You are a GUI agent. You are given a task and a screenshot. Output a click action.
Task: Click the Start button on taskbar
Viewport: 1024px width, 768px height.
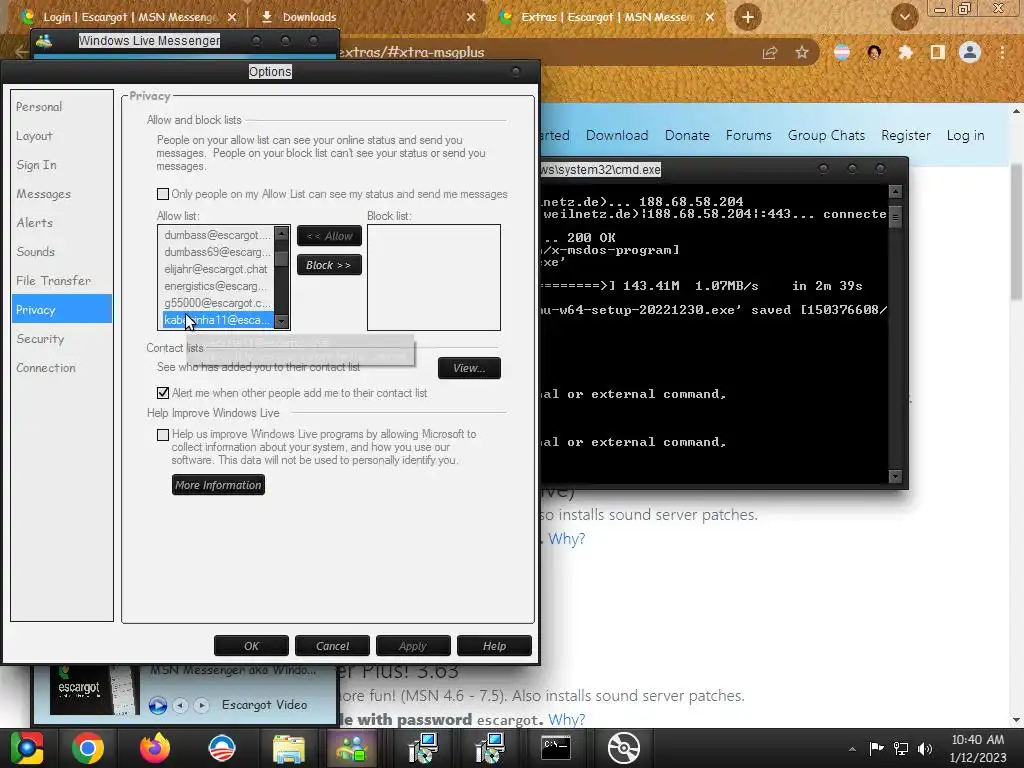click(x=26, y=748)
